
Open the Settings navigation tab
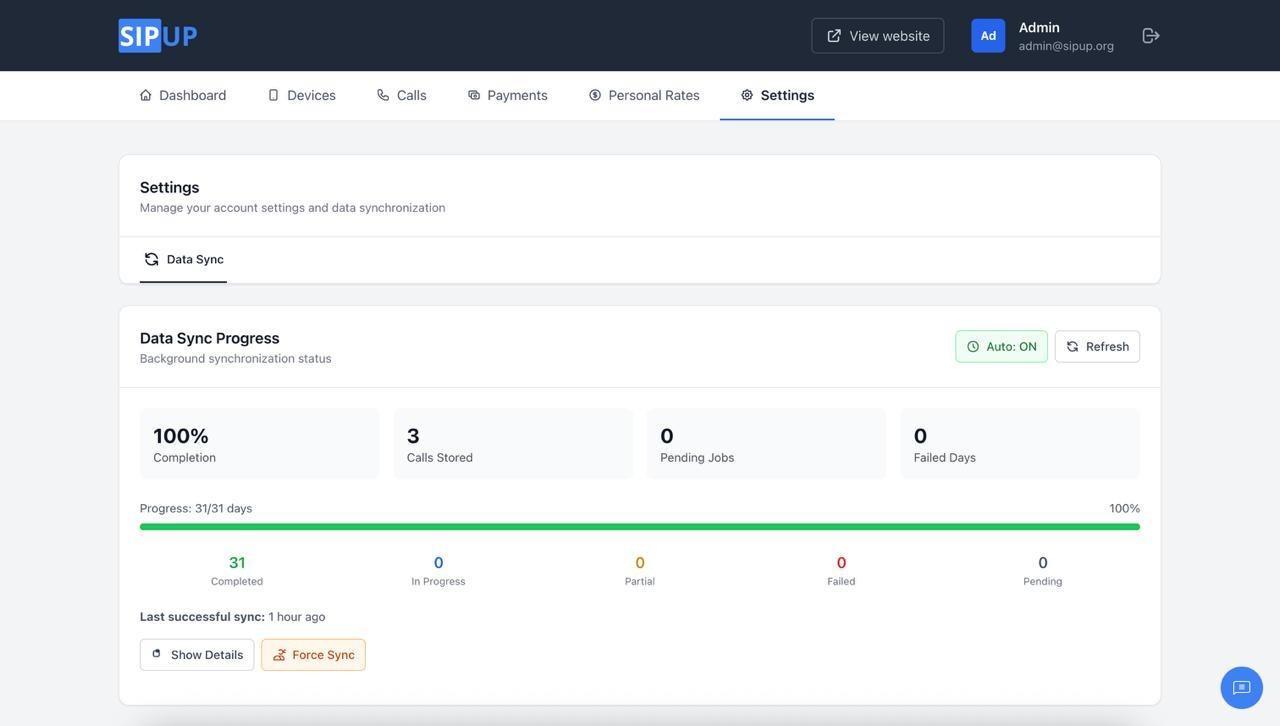coord(777,95)
